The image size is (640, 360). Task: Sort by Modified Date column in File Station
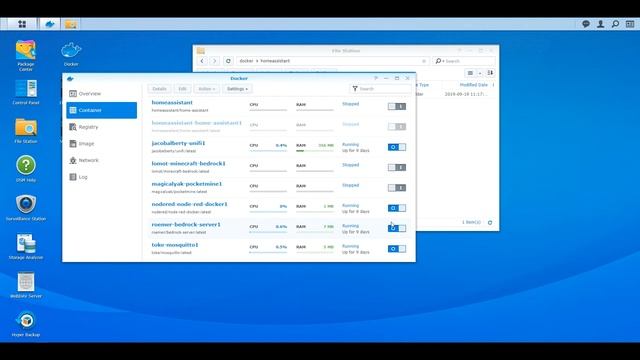[x=473, y=85]
